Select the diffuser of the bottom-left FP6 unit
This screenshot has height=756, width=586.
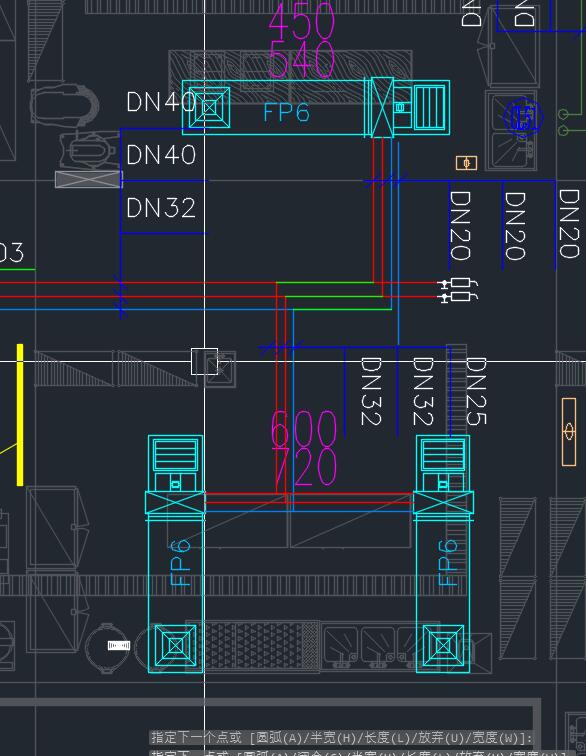pyautogui.click(x=176, y=646)
